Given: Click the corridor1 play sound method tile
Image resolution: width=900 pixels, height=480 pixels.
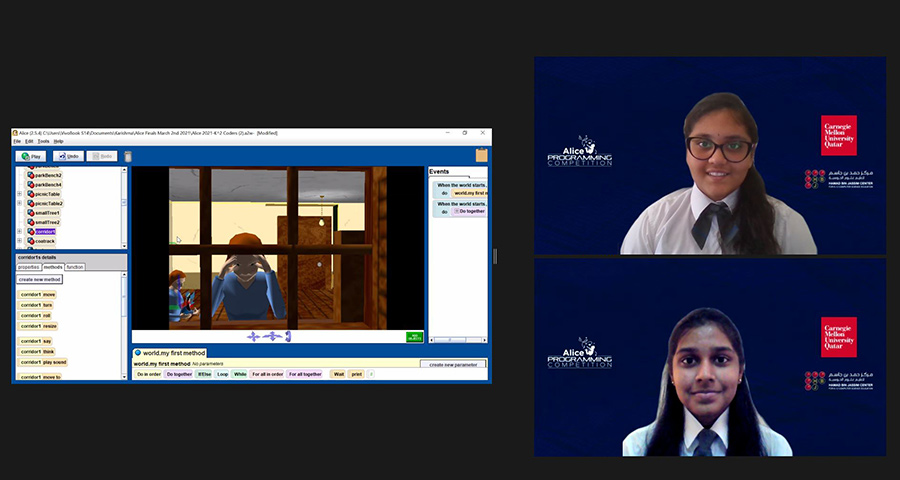Looking at the screenshot, I should [42, 362].
